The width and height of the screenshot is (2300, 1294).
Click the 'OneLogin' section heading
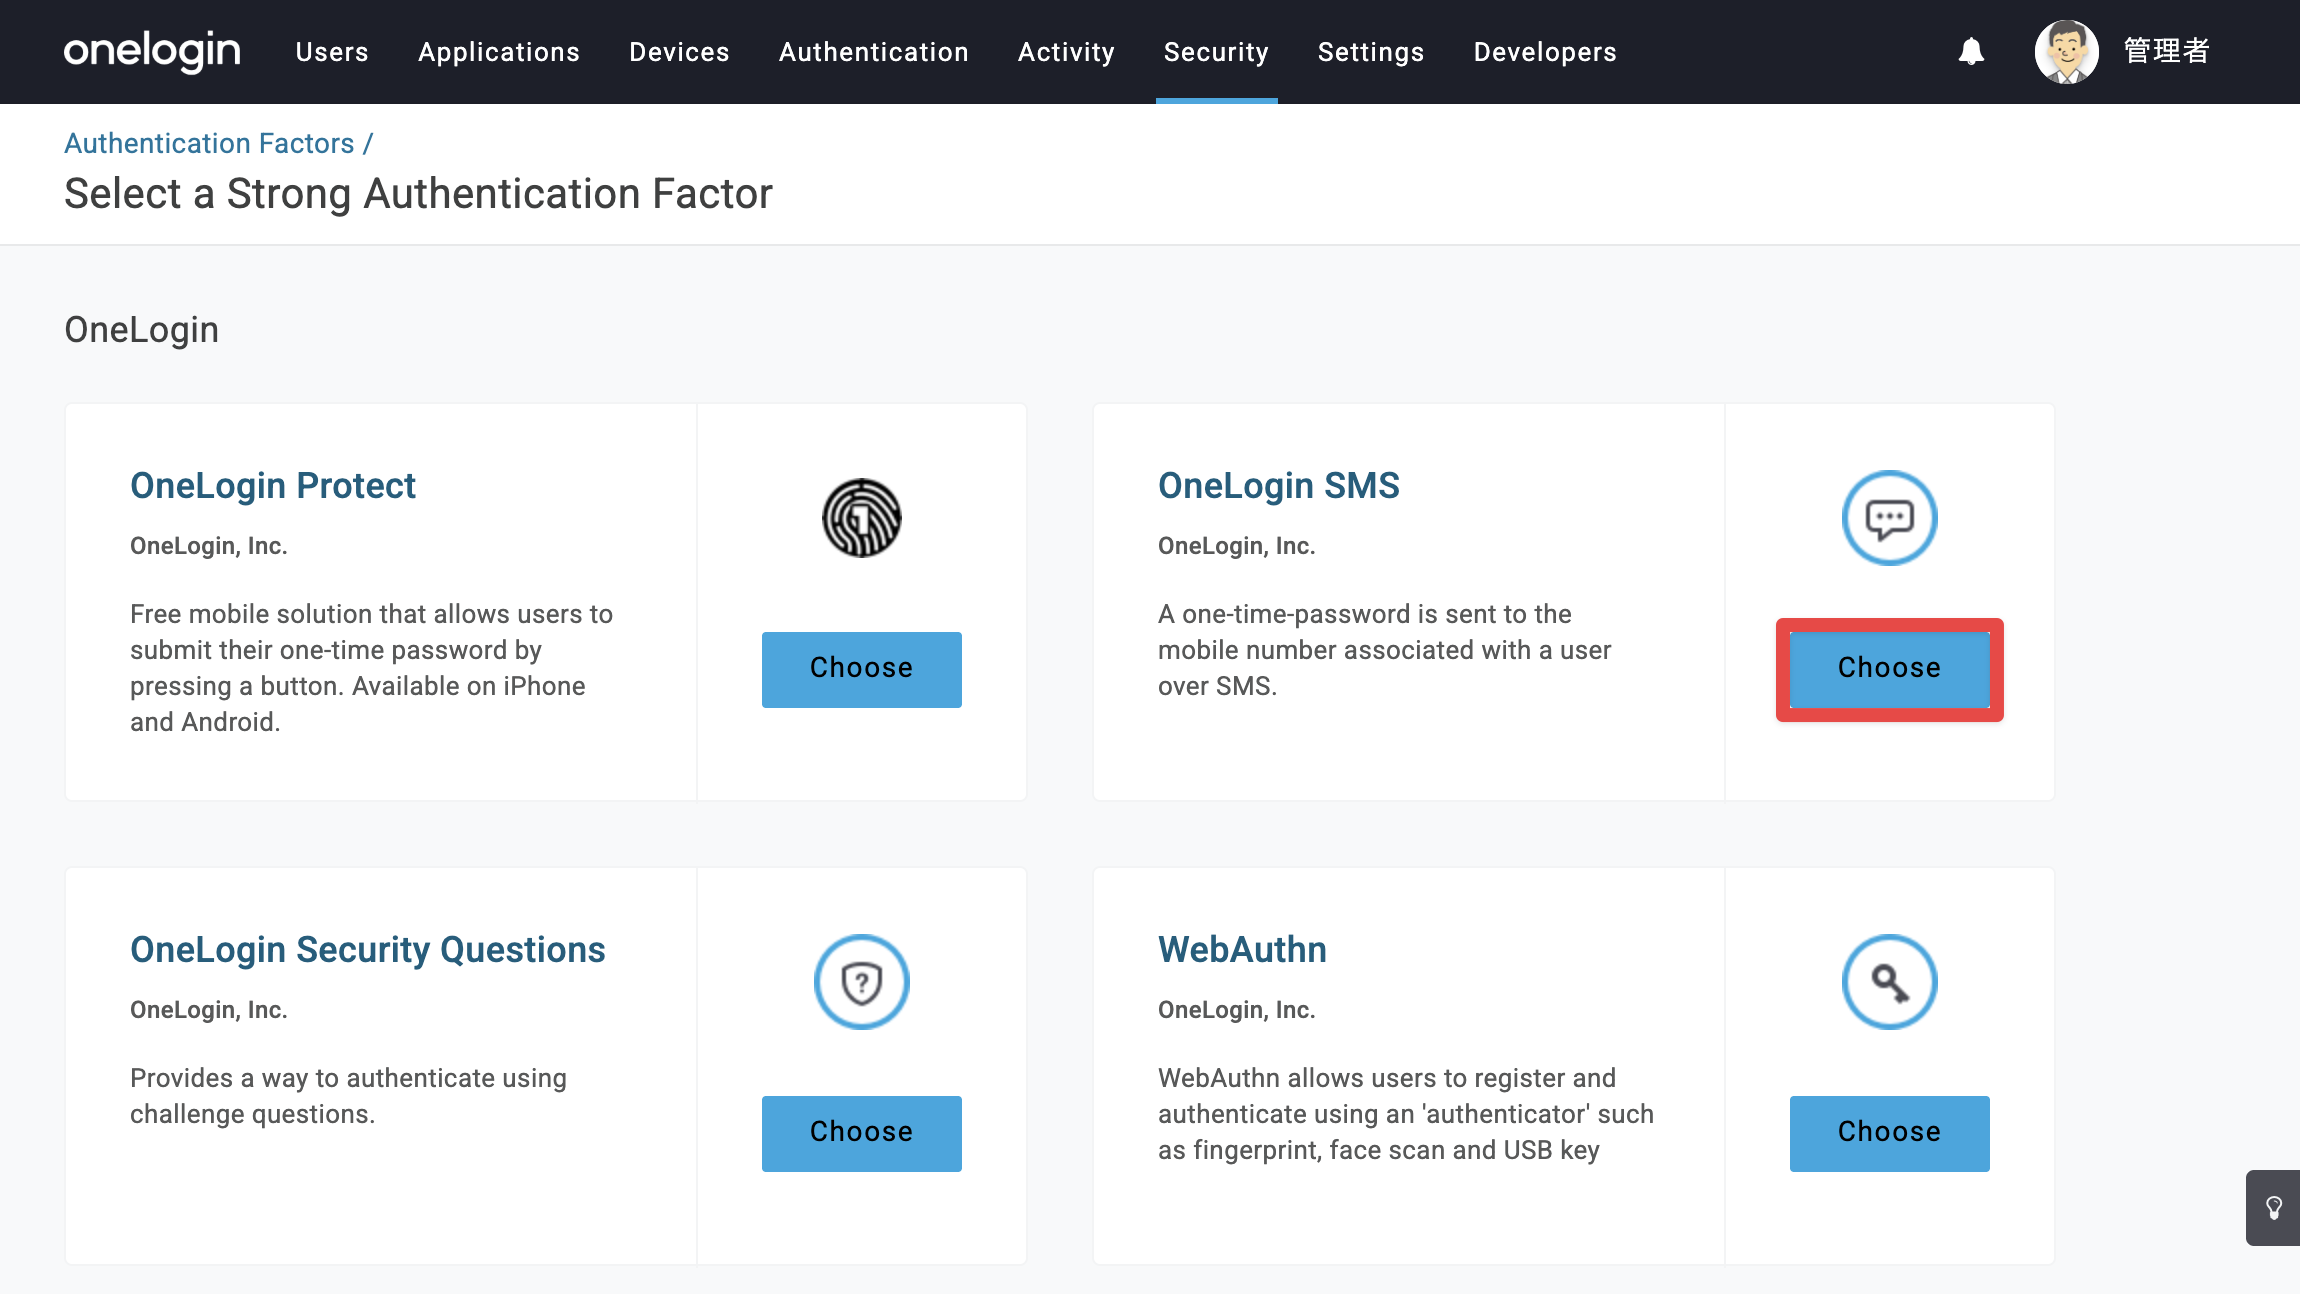click(142, 329)
